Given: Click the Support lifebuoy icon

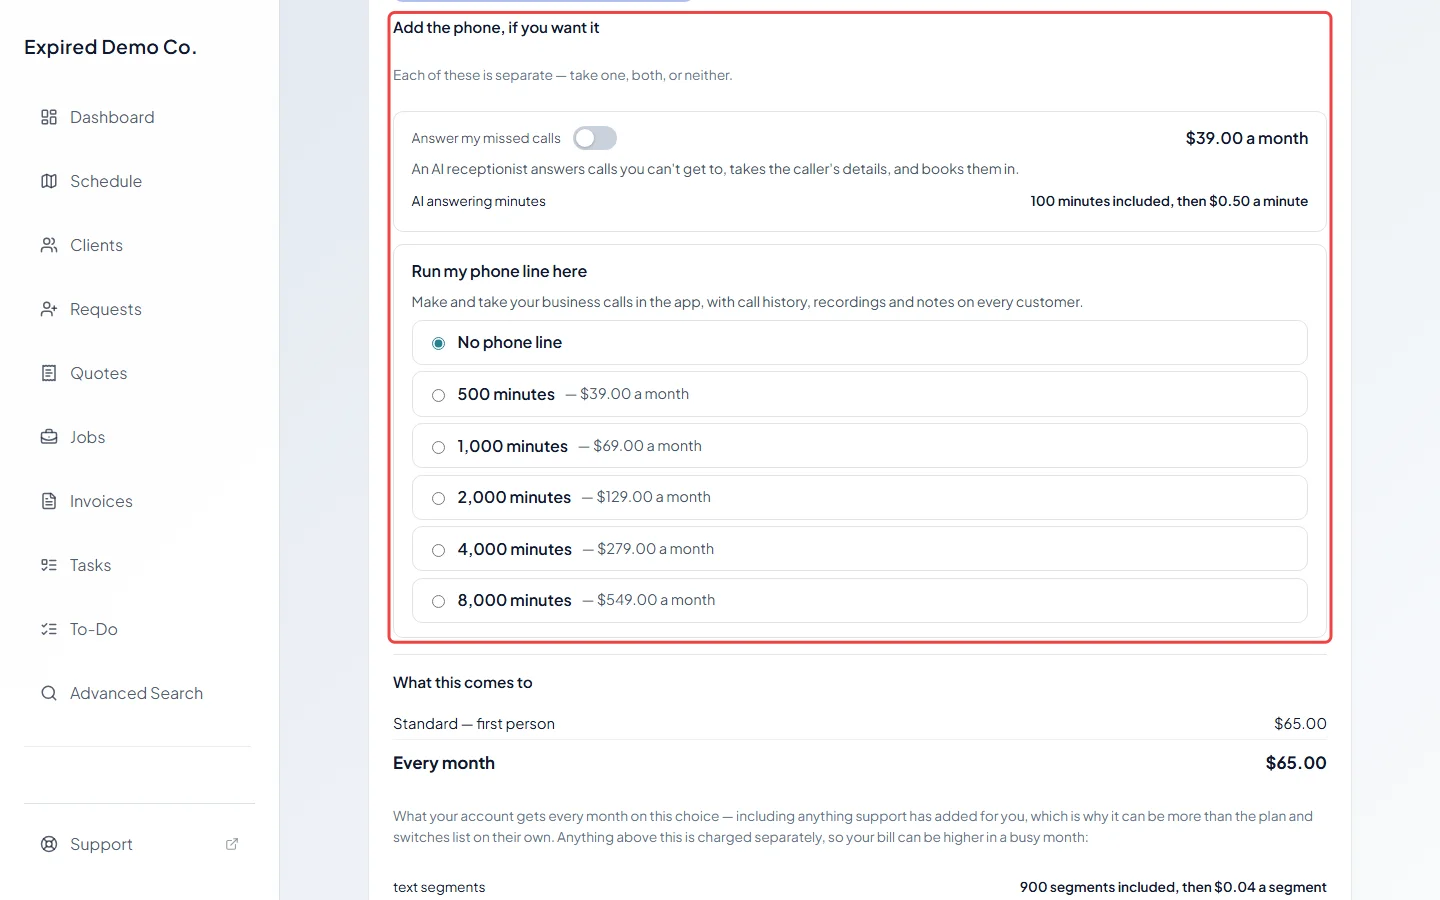Looking at the screenshot, I should (49, 844).
